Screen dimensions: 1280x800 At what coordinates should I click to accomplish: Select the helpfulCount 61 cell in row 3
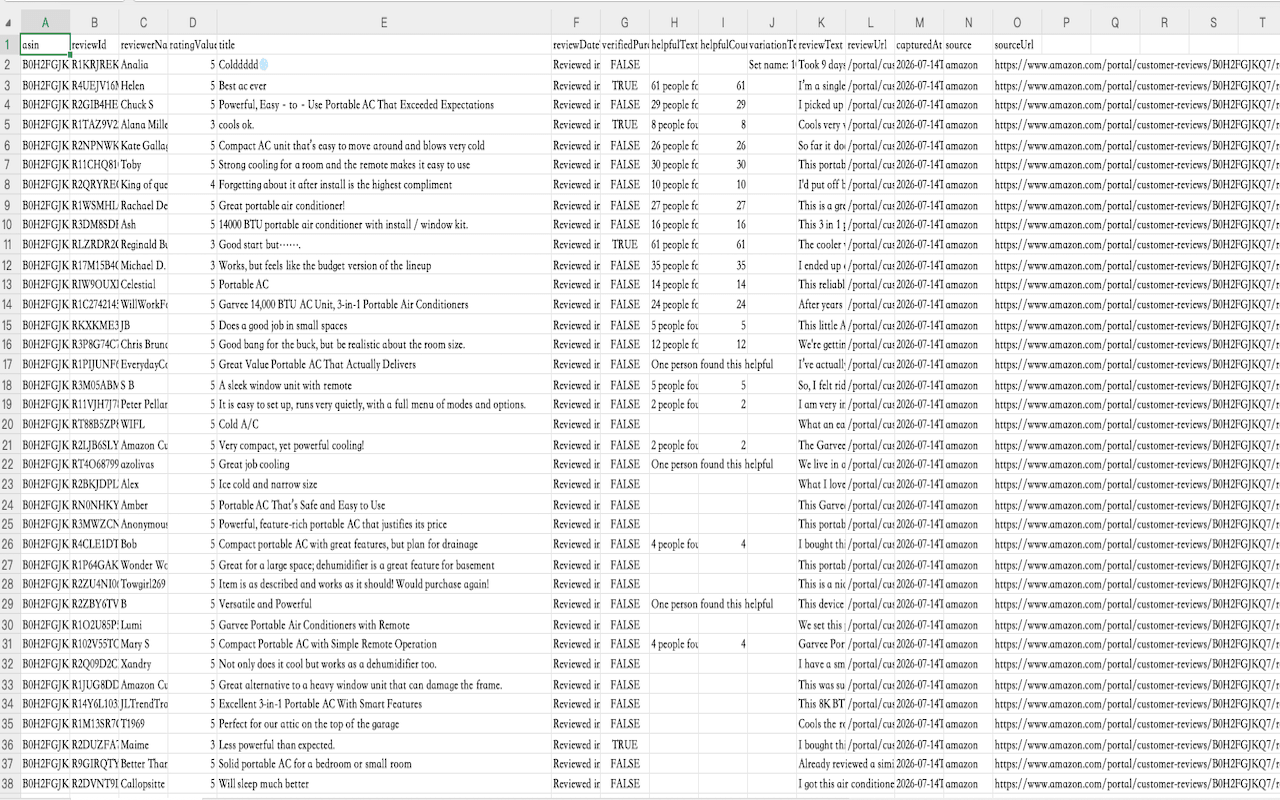(x=722, y=85)
